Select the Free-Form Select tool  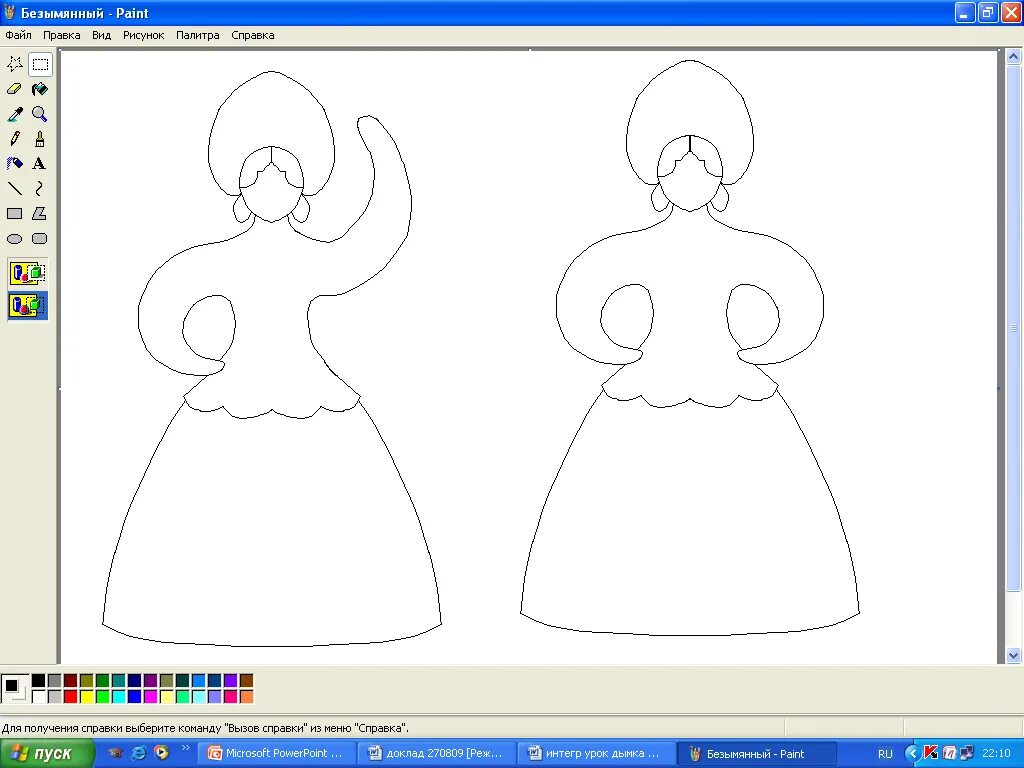[15, 64]
